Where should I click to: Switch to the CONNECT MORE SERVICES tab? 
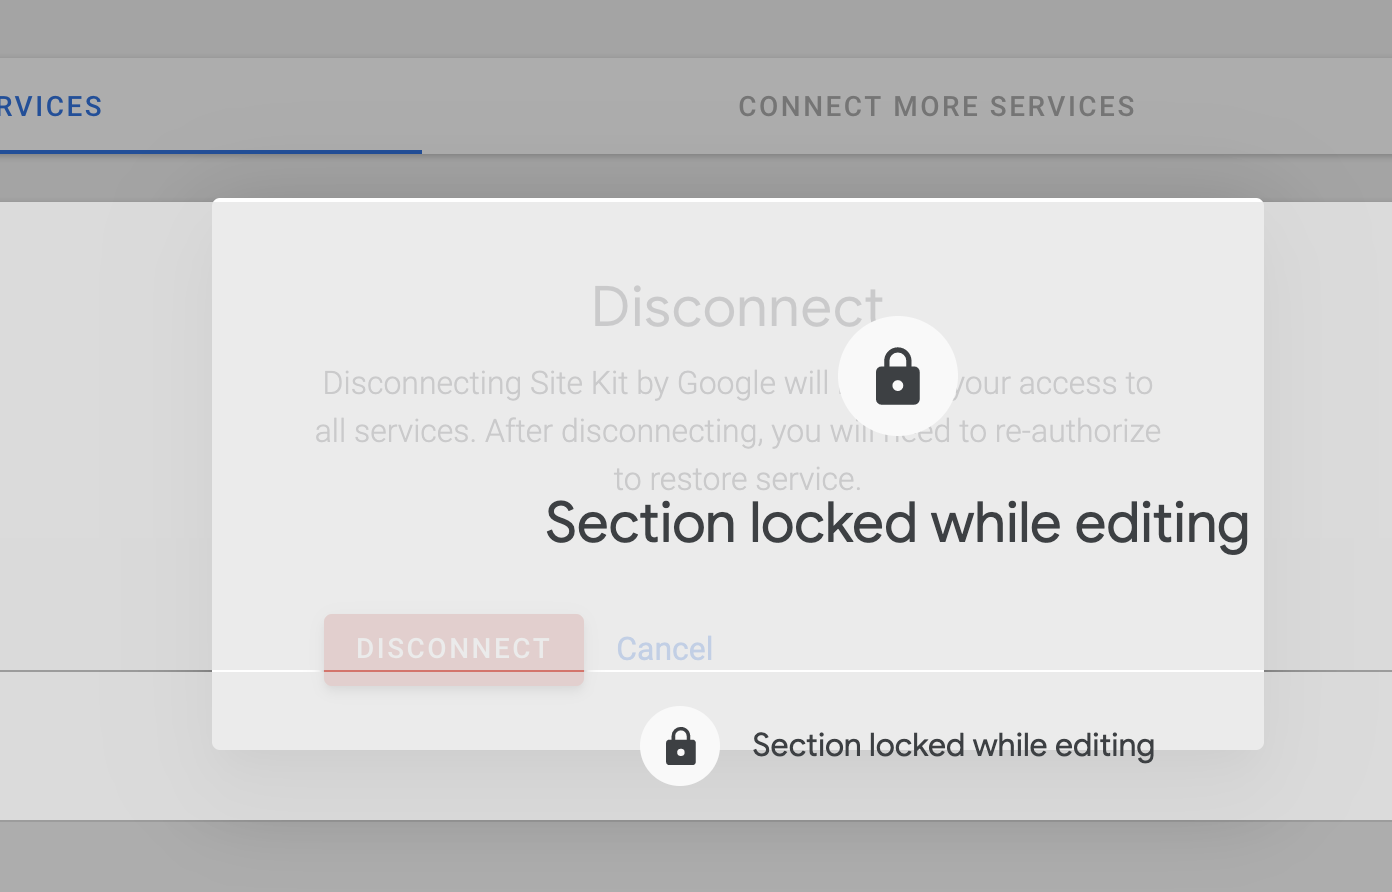point(937,106)
